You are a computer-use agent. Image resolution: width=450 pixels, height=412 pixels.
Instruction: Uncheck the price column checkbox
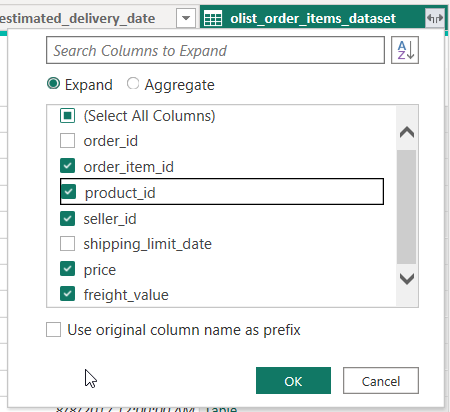(67, 269)
